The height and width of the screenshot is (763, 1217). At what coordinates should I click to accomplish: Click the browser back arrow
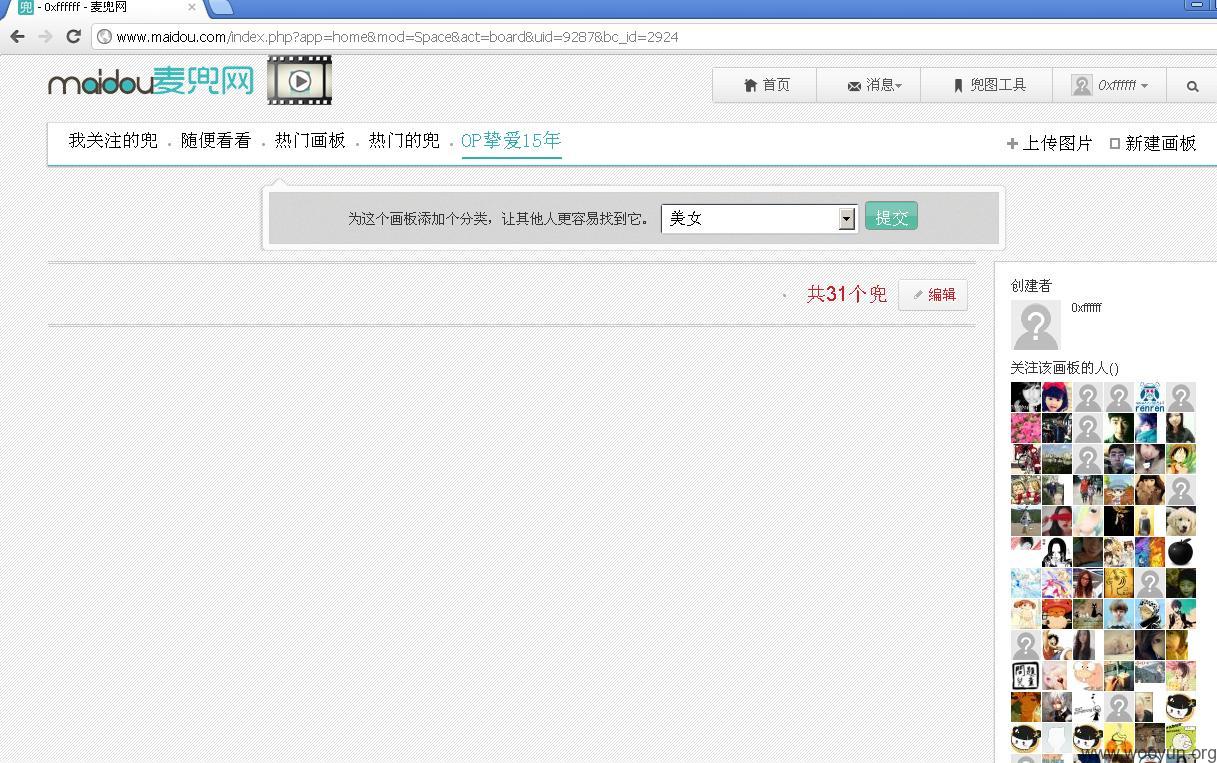17,36
